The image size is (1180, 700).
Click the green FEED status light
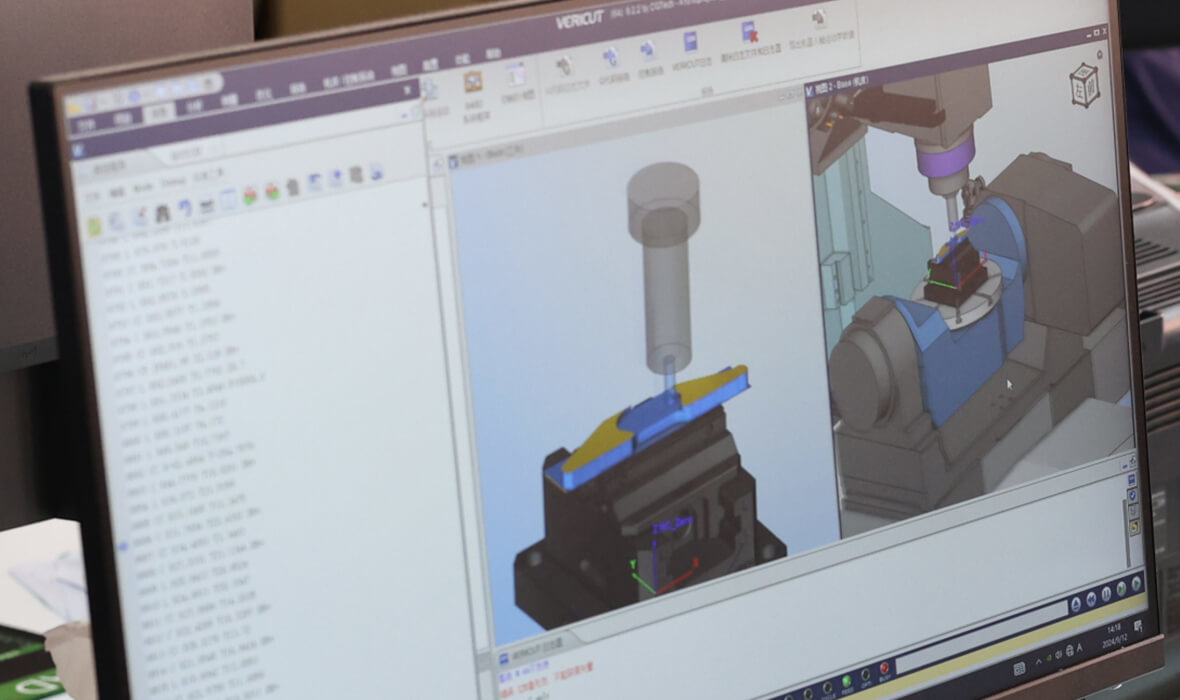(x=847, y=681)
